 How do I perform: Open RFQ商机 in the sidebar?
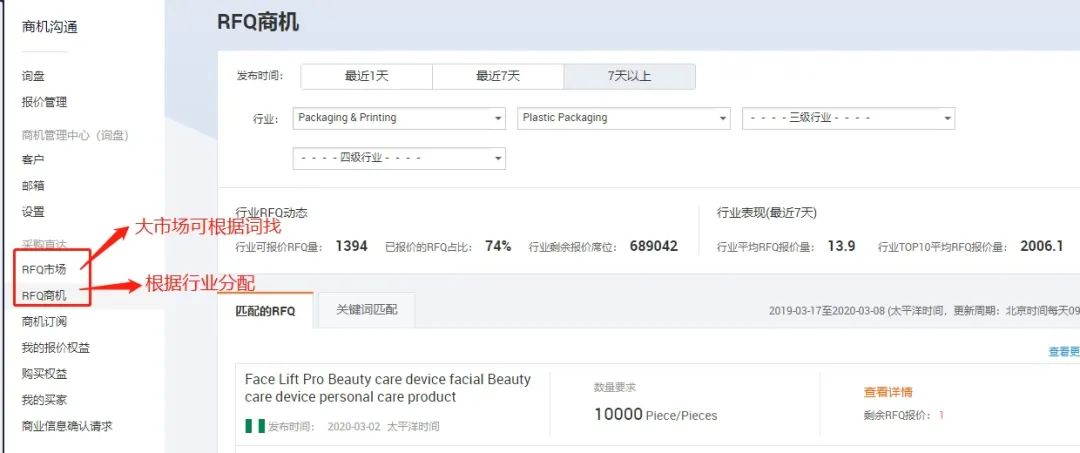(44, 295)
